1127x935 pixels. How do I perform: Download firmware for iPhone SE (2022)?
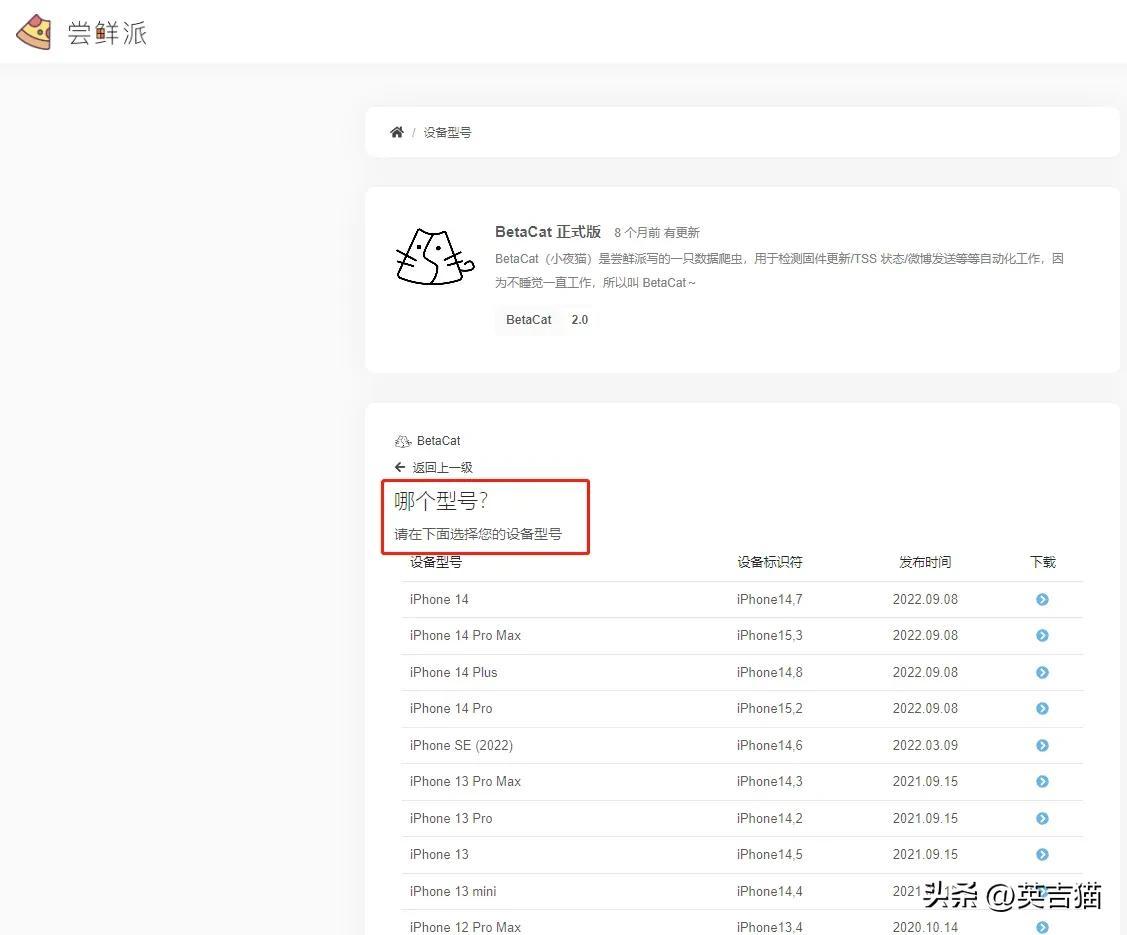[x=1041, y=745]
